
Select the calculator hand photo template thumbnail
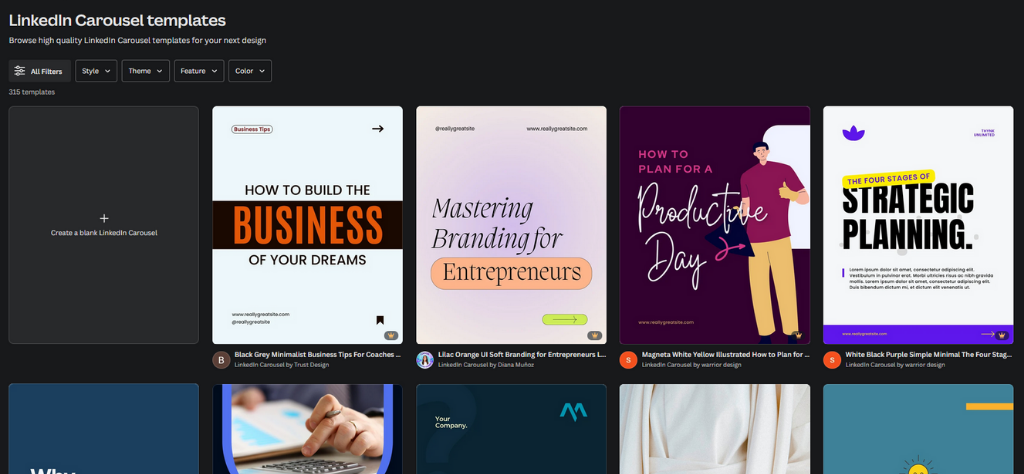[x=308, y=429]
